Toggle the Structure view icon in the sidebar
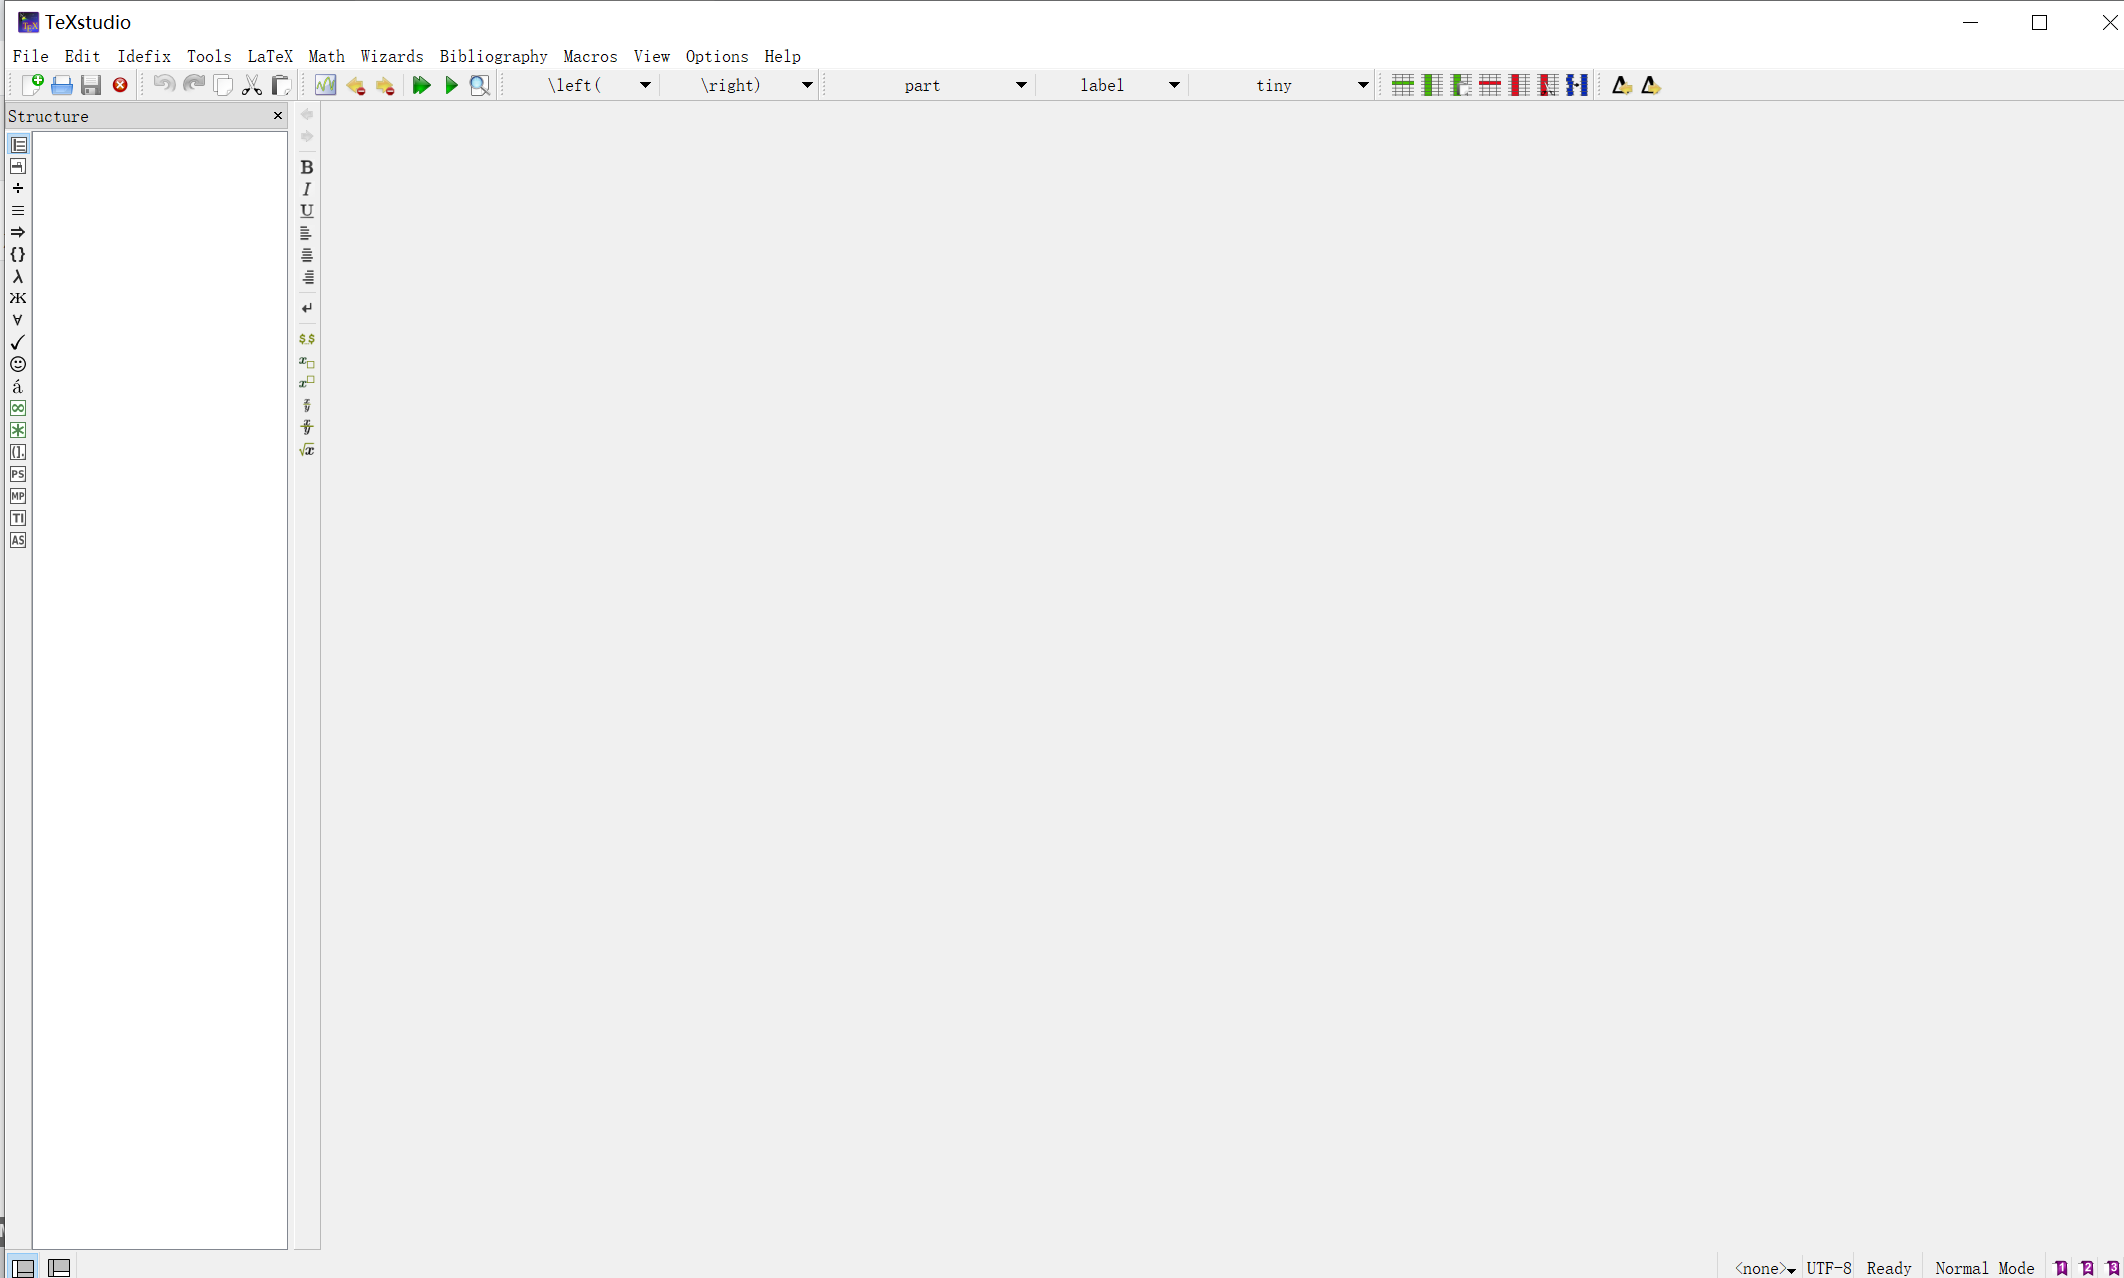Screen dimensions: 2124x1278 [18, 145]
